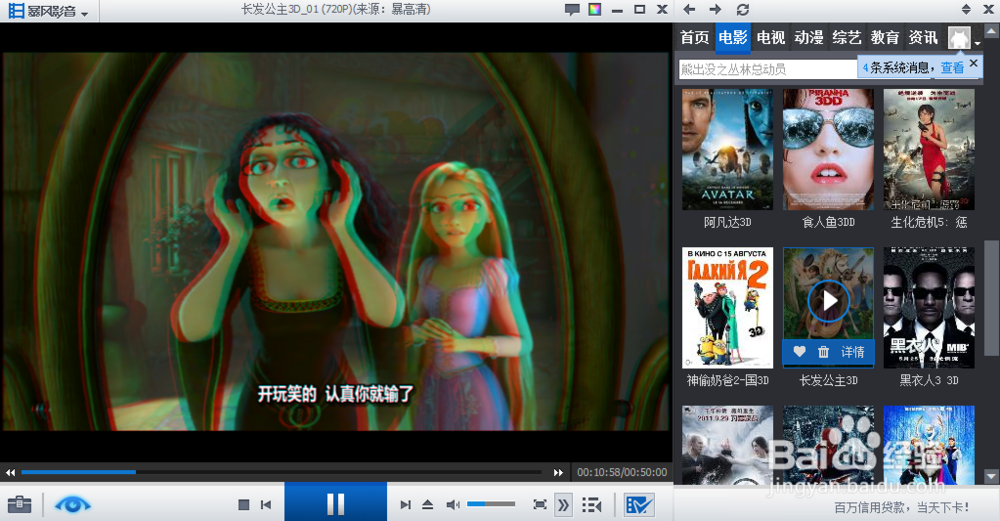Refresh the online content panel
Screen dimensions: 1000x521
(x=743, y=10)
